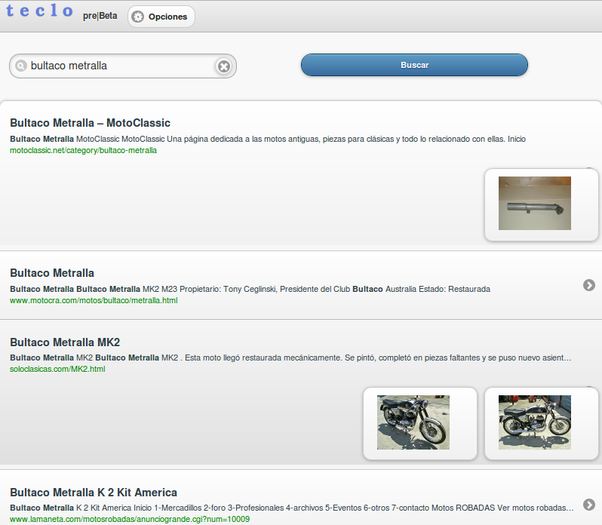Open the Bultaco Metralla MK2 result title
602x525 pixels.
pos(65,342)
